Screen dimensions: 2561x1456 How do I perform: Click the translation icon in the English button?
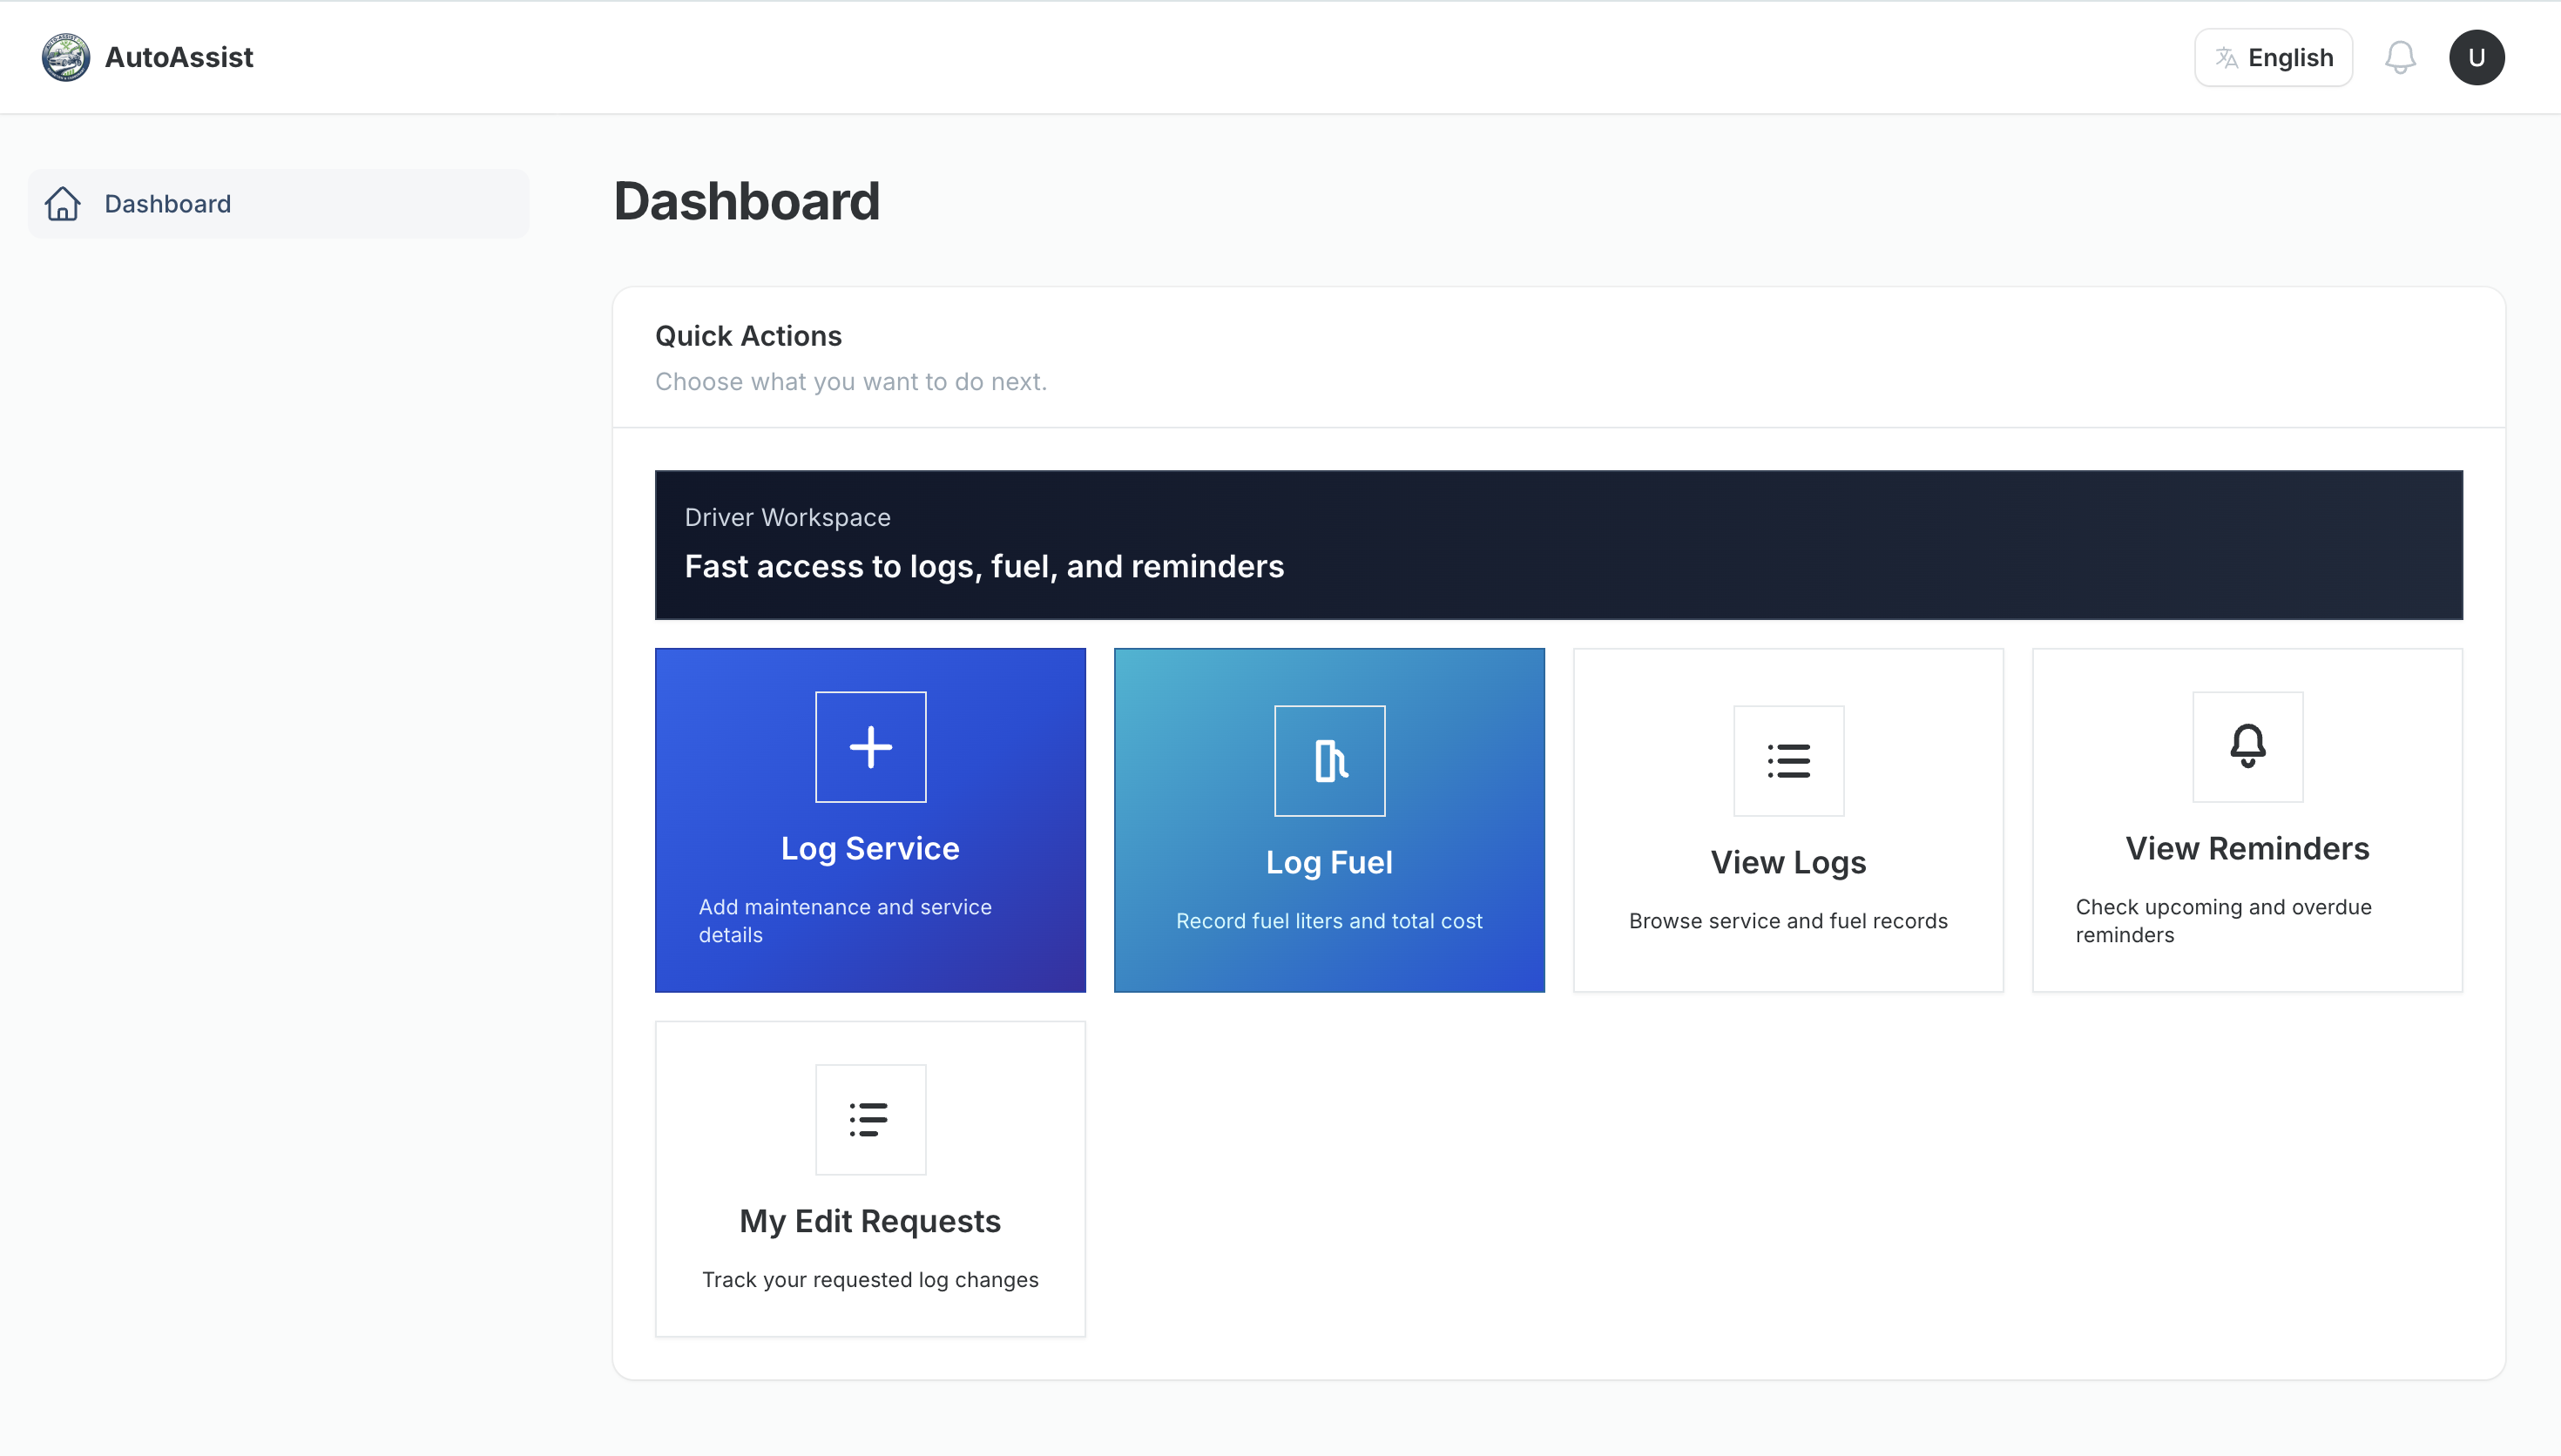click(x=2228, y=57)
